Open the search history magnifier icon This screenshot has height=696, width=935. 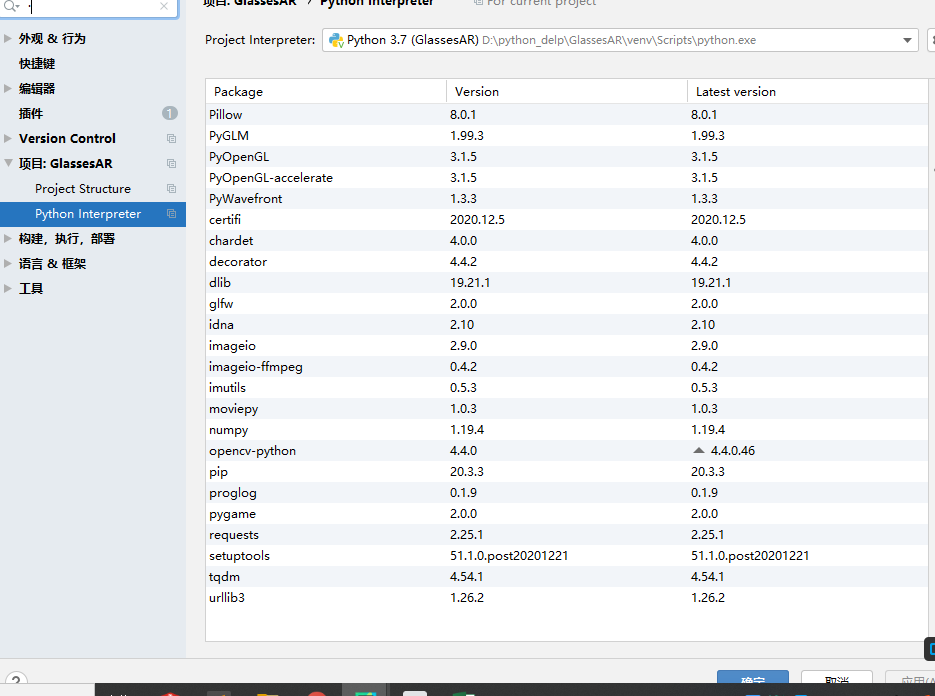click(12, 6)
